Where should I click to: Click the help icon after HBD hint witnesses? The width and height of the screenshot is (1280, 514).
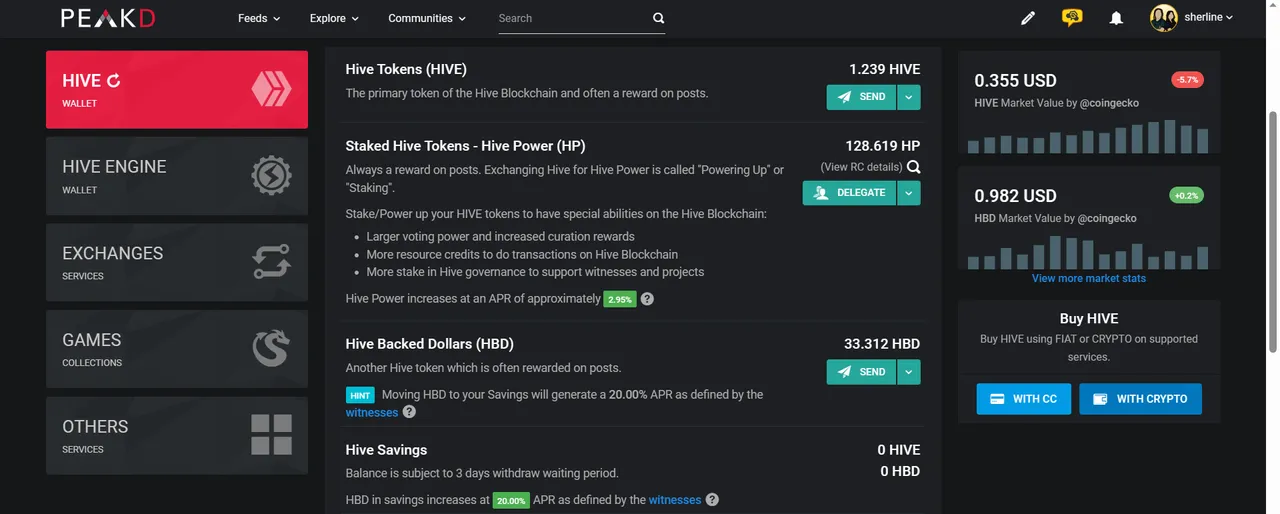(409, 412)
